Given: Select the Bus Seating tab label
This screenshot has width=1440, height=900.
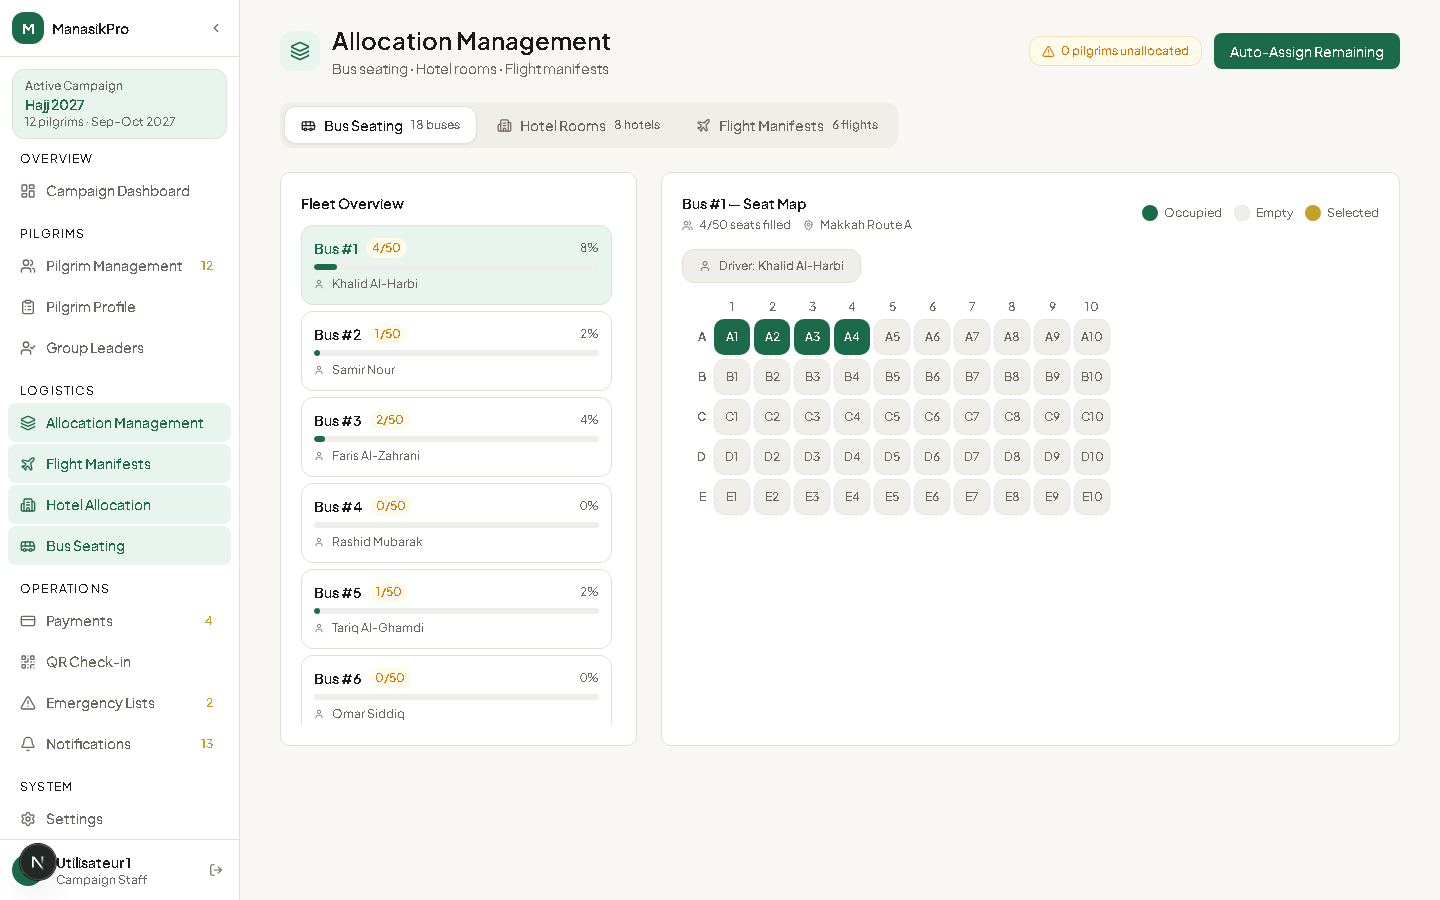Looking at the screenshot, I should tap(363, 126).
